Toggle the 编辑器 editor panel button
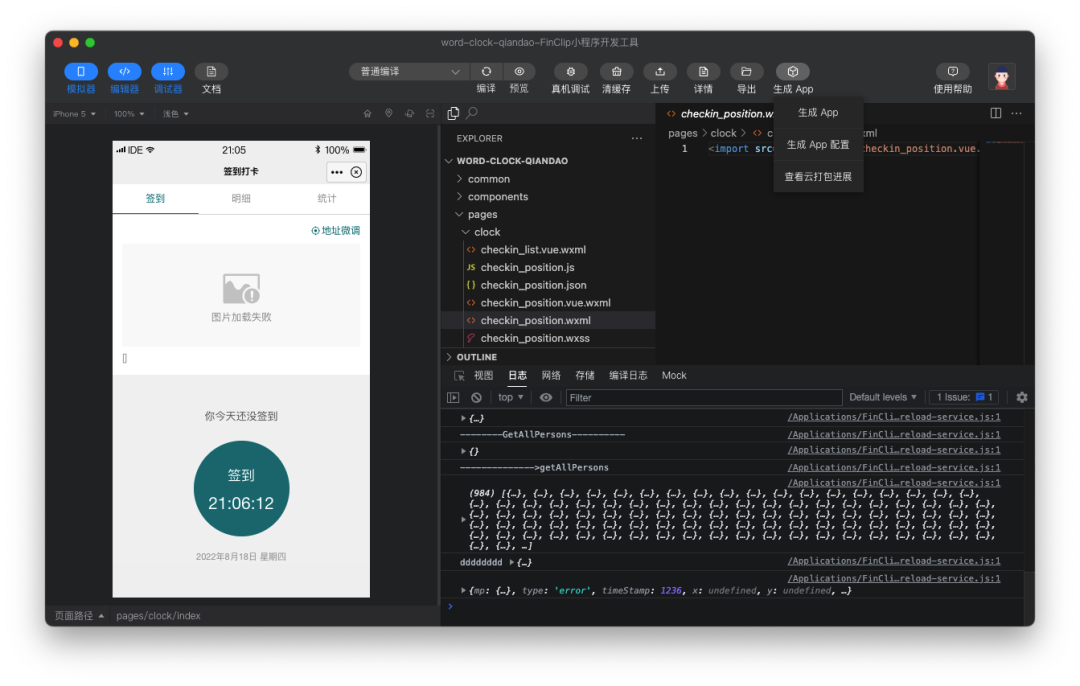The image size is (1080, 686). (x=124, y=72)
